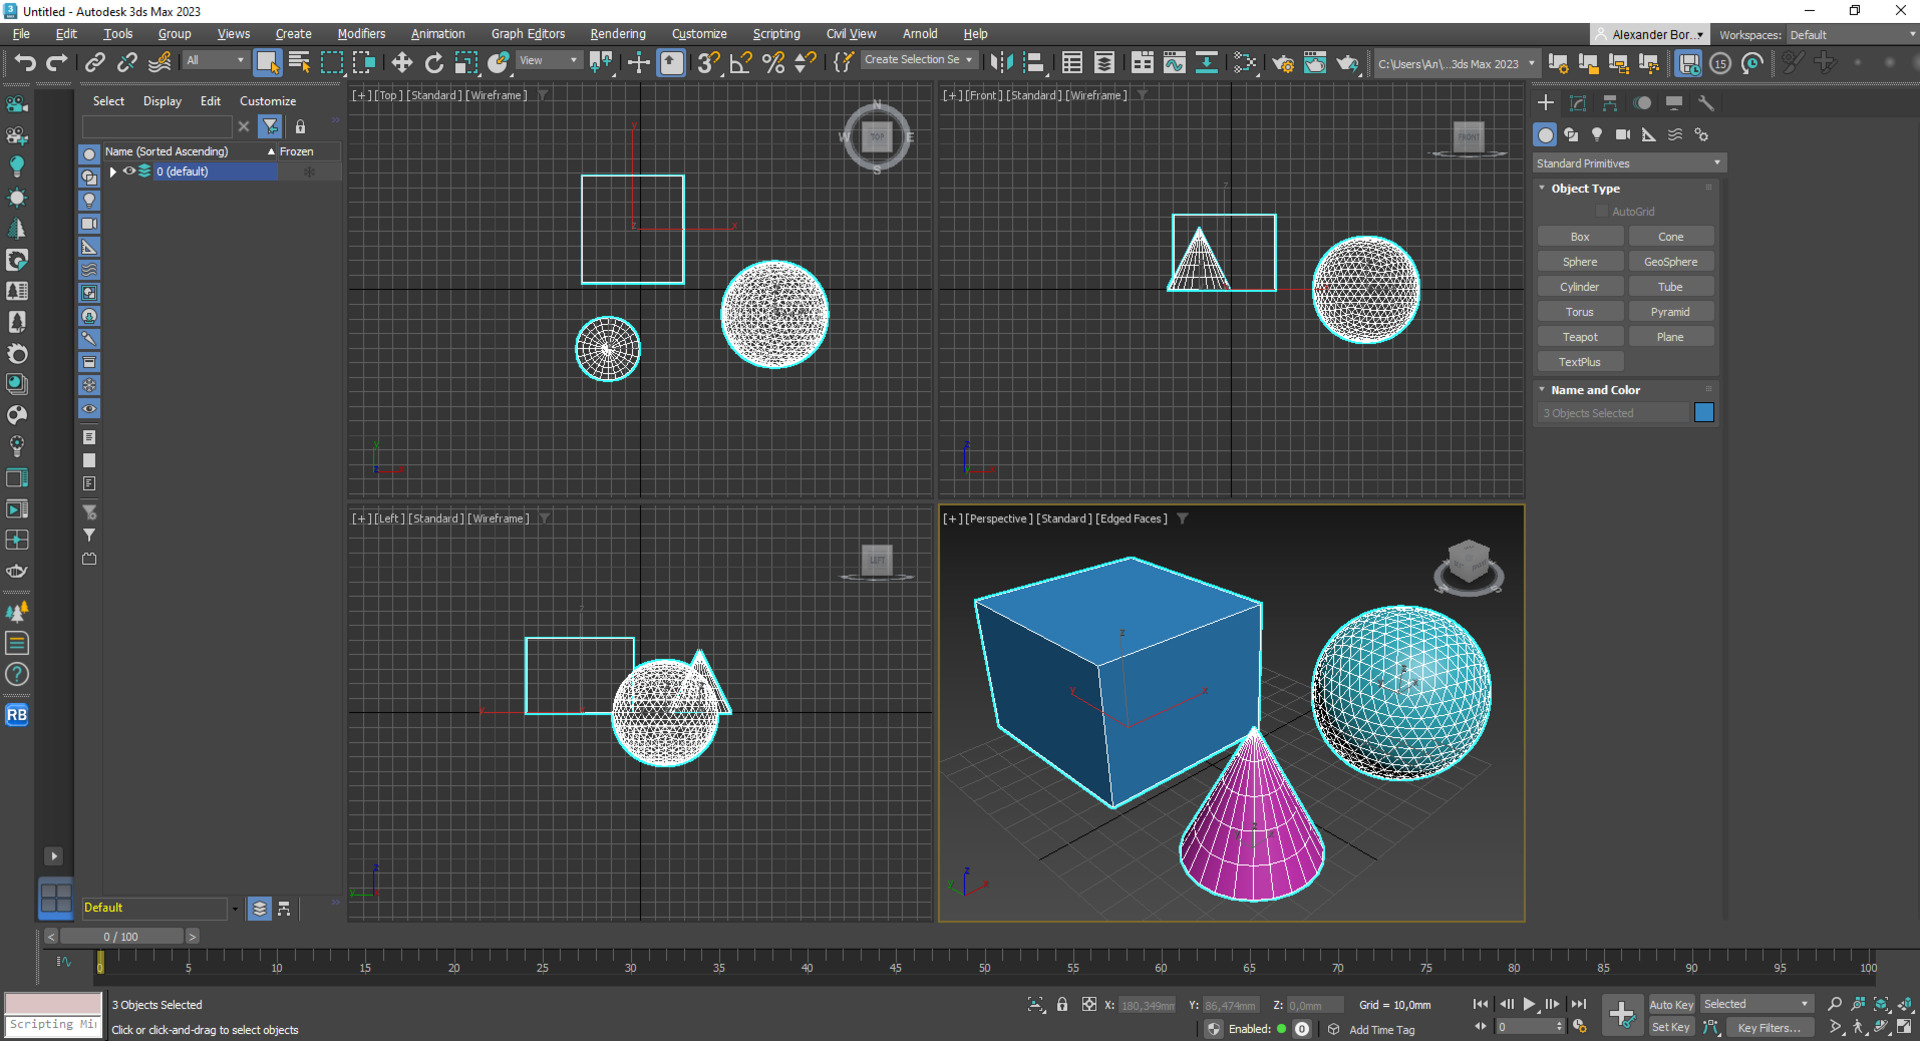The width and height of the screenshot is (1920, 1041).
Task: Click the Scene Explorer search field
Action: click(157, 127)
